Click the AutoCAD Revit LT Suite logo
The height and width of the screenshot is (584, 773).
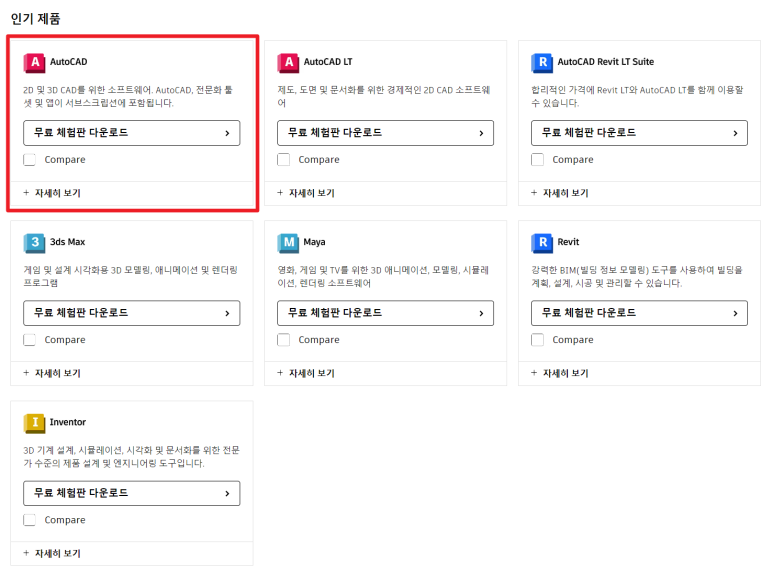tap(542, 63)
